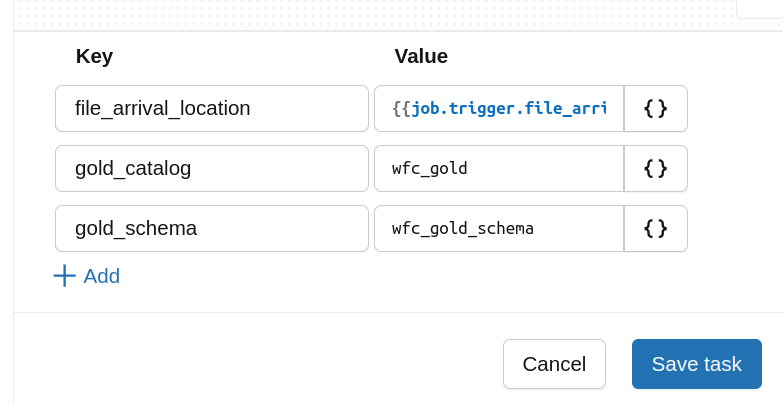The width and height of the screenshot is (783, 404).
Task: Click the wfc_gold_schema value field
Action: (x=498, y=228)
